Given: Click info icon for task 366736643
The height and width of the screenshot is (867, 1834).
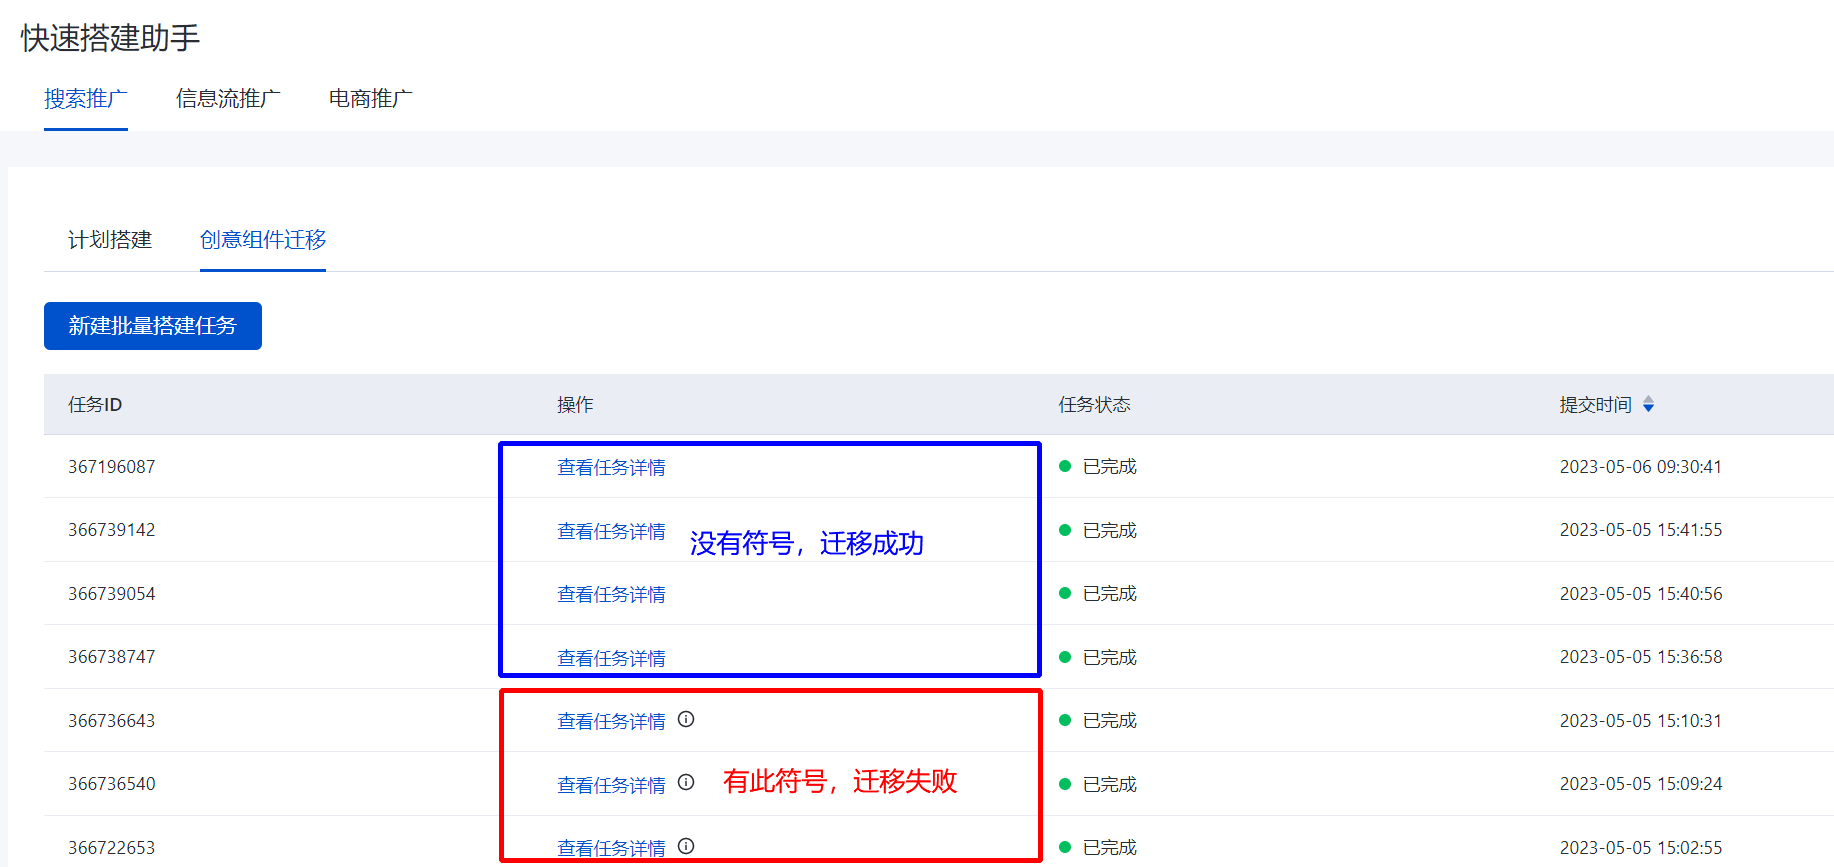Looking at the screenshot, I should tap(686, 719).
